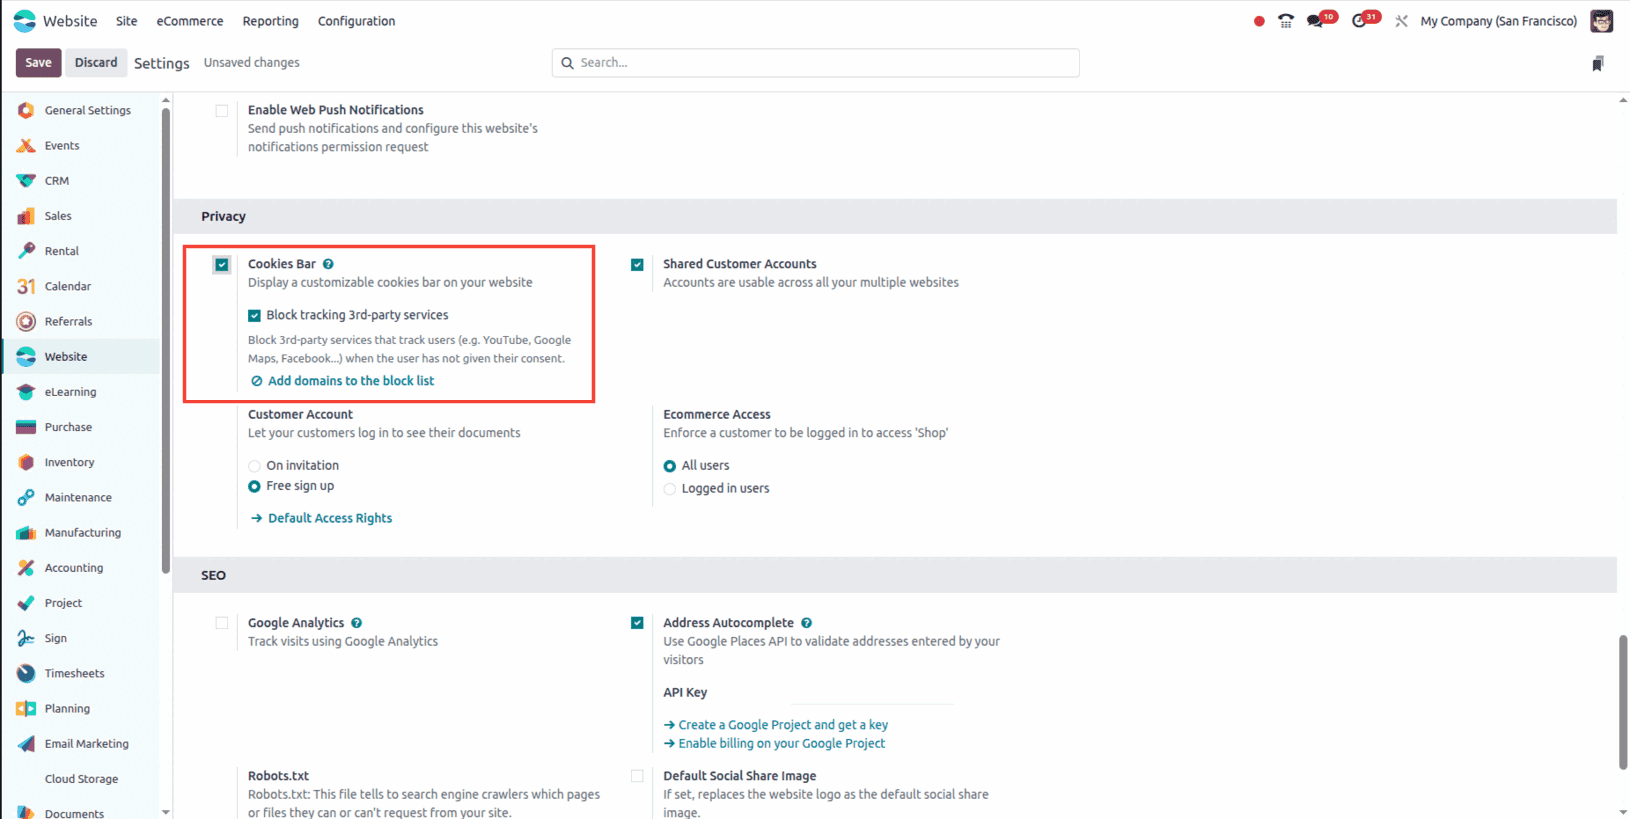Image resolution: width=1630 pixels, height=819 pixels.
Task: Select Website settings tab in sidebar
Action: pyautogui.click(x=82, y=357)
